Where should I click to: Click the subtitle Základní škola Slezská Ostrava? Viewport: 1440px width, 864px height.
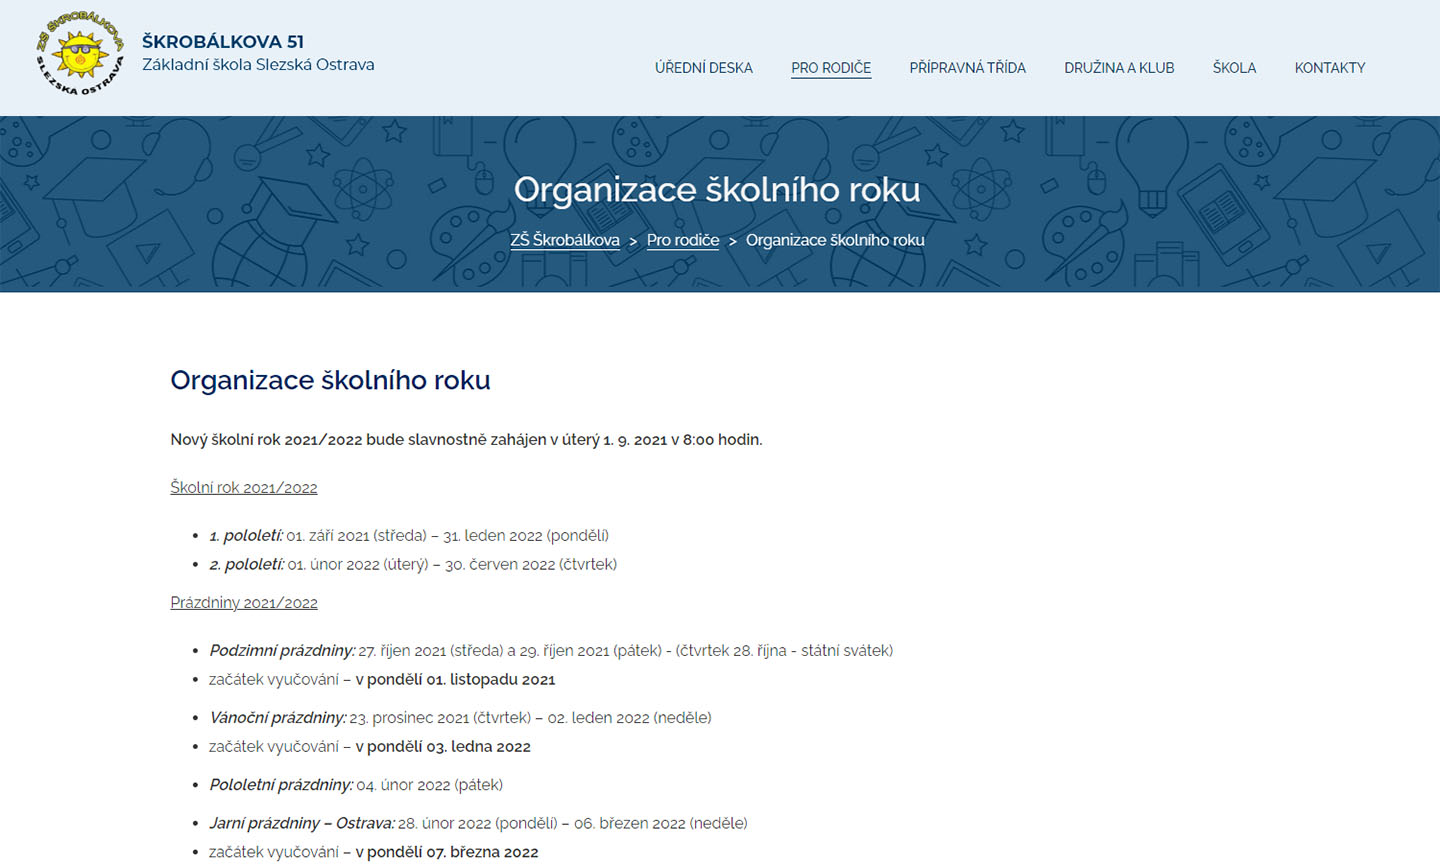258,65
